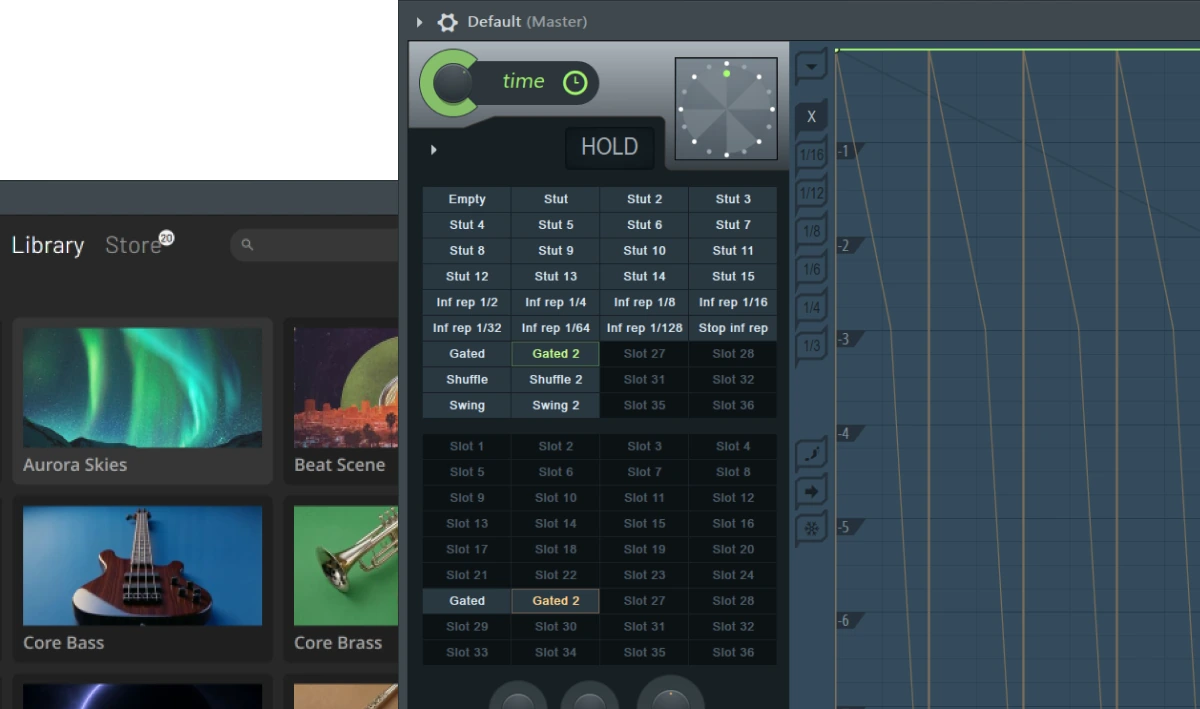Image resolution: width=1200 pixels, height=709 pixels.
Task: Select the Stut 2 time preset
Action: click(644, 199)
